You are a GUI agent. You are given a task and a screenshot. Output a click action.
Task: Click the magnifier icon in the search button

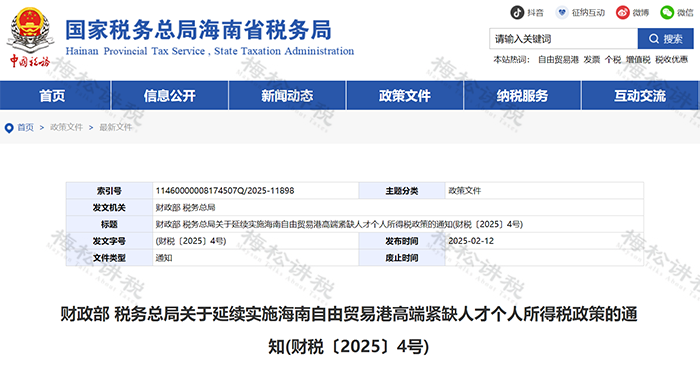pyautogui.click(x=654, y=39)
